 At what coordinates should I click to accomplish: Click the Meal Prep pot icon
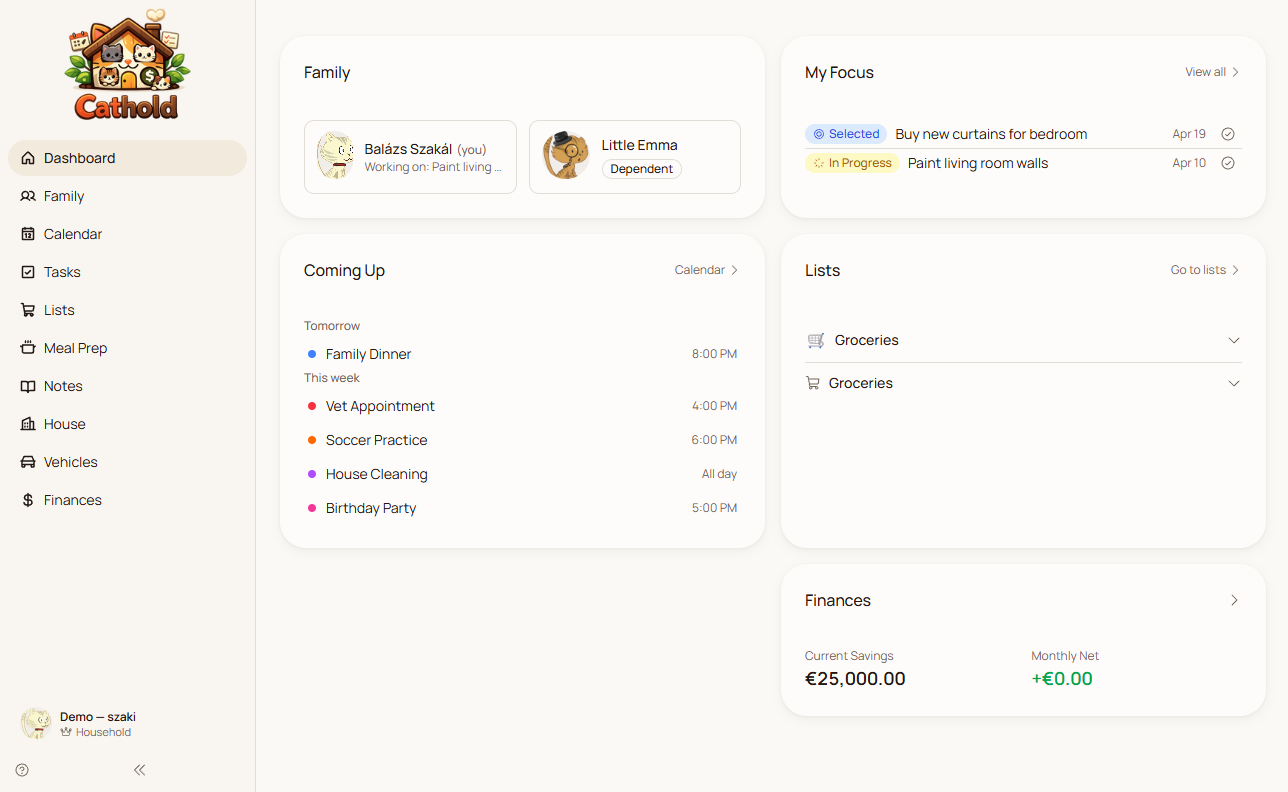28,348
